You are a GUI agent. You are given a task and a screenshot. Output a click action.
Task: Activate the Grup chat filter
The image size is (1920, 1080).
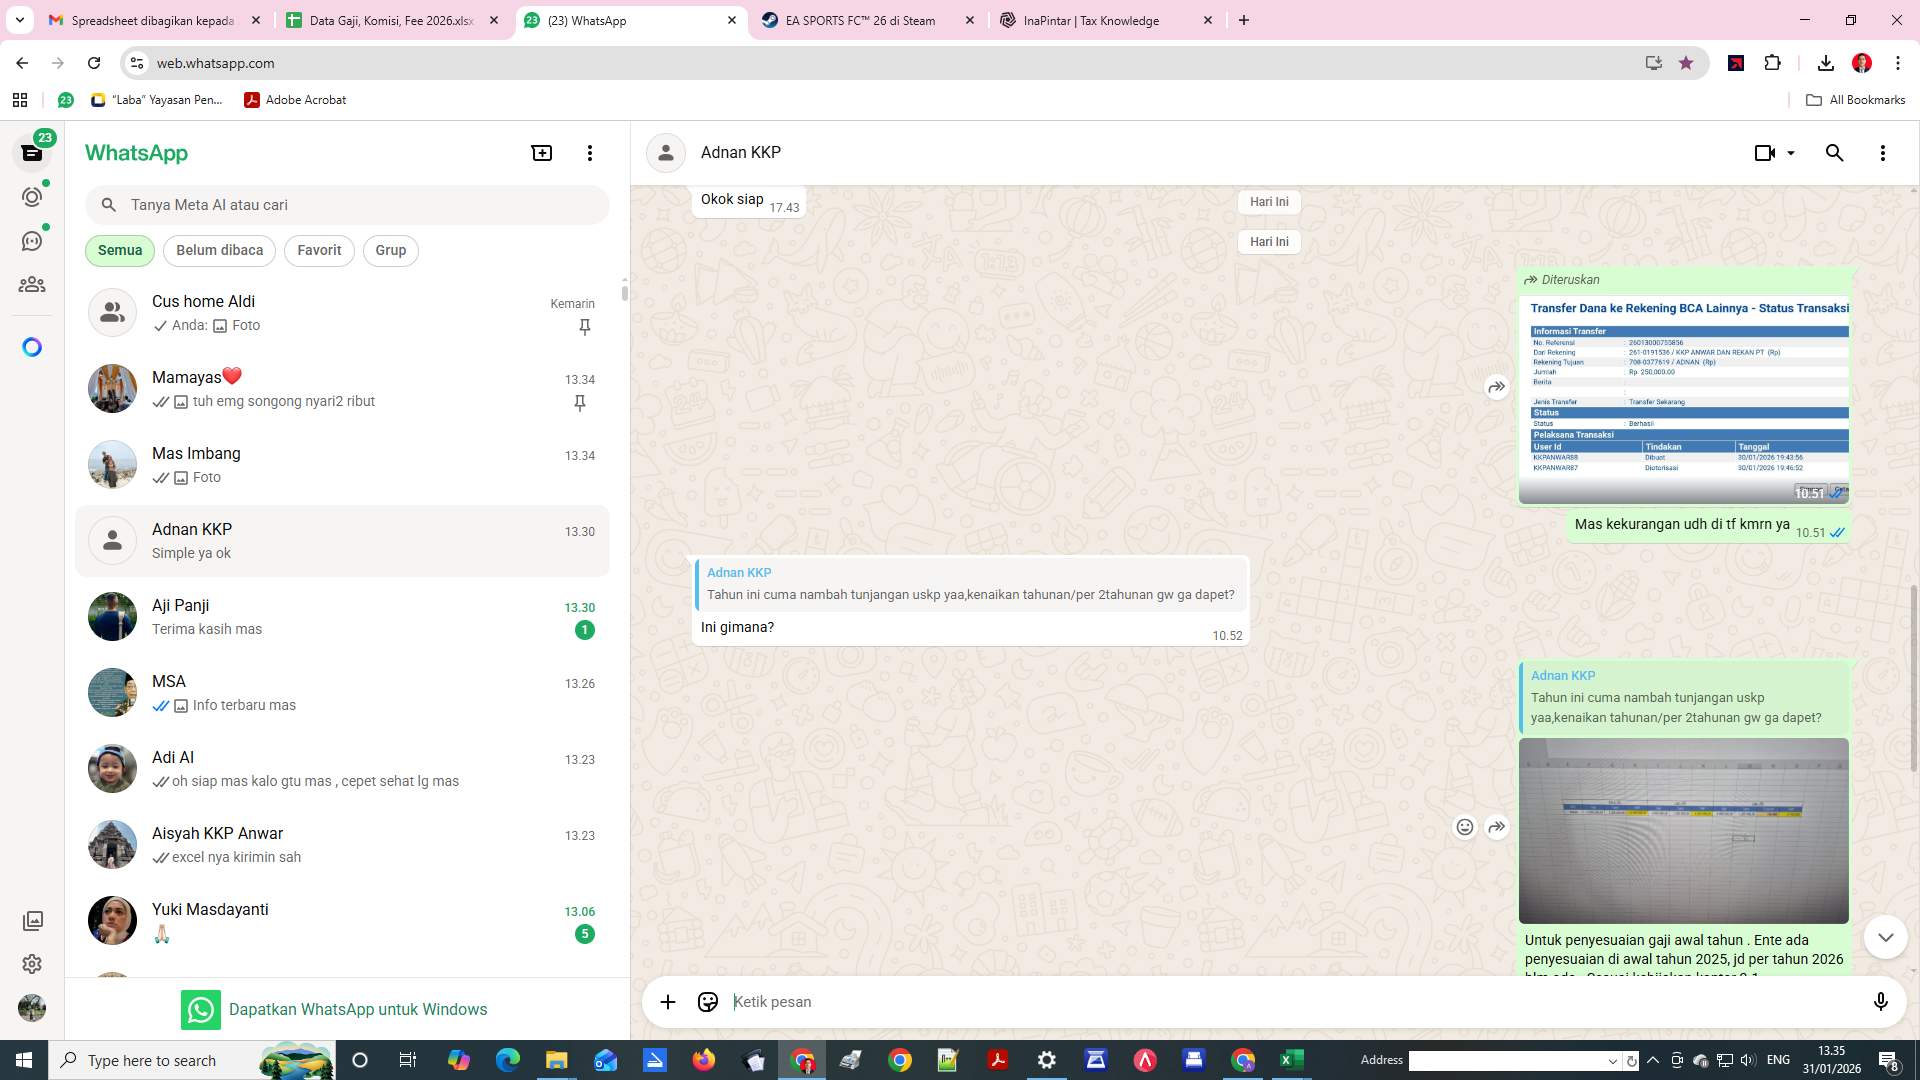point(390,250)
